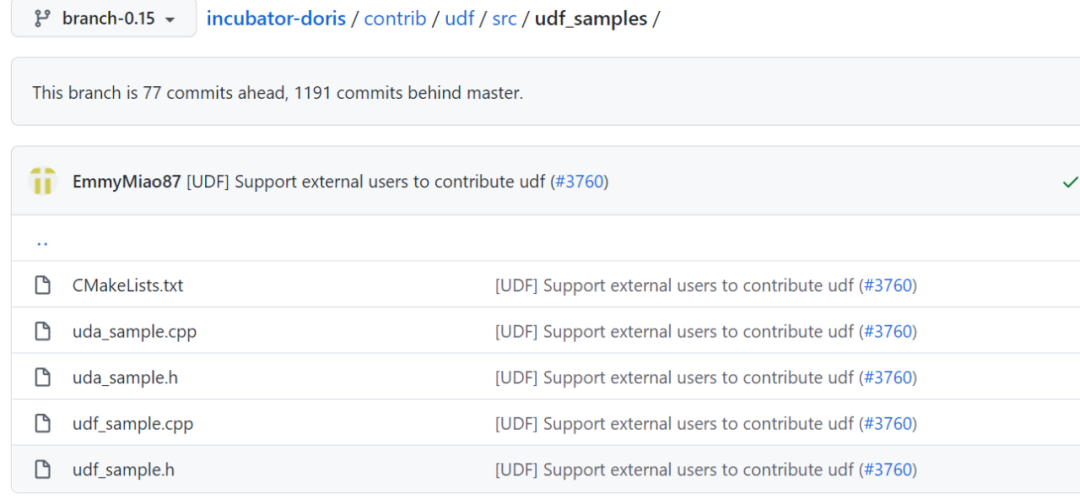This screenshot has width=1080, height=500.
Task: Navigate to udf folder in breadcrumb
Action: tap(459, 19)
